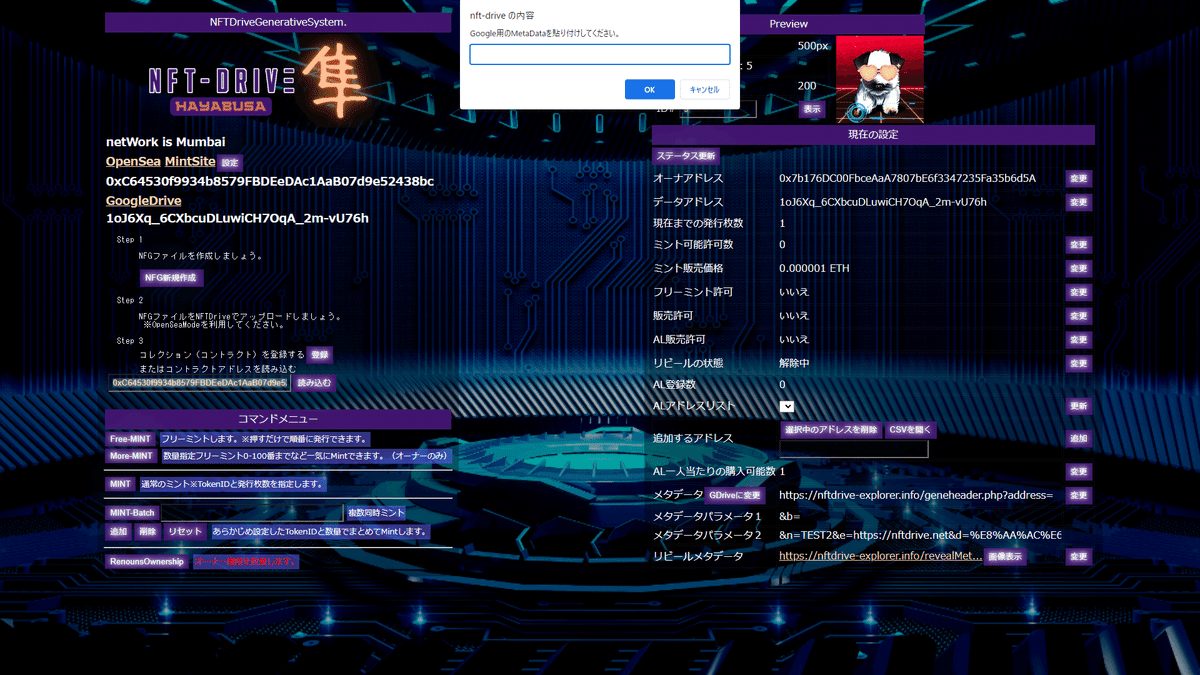The image size is (1200, 675).
Task: Click the 削除 button under MINT-Batch
Action: (x=147, y=532)
